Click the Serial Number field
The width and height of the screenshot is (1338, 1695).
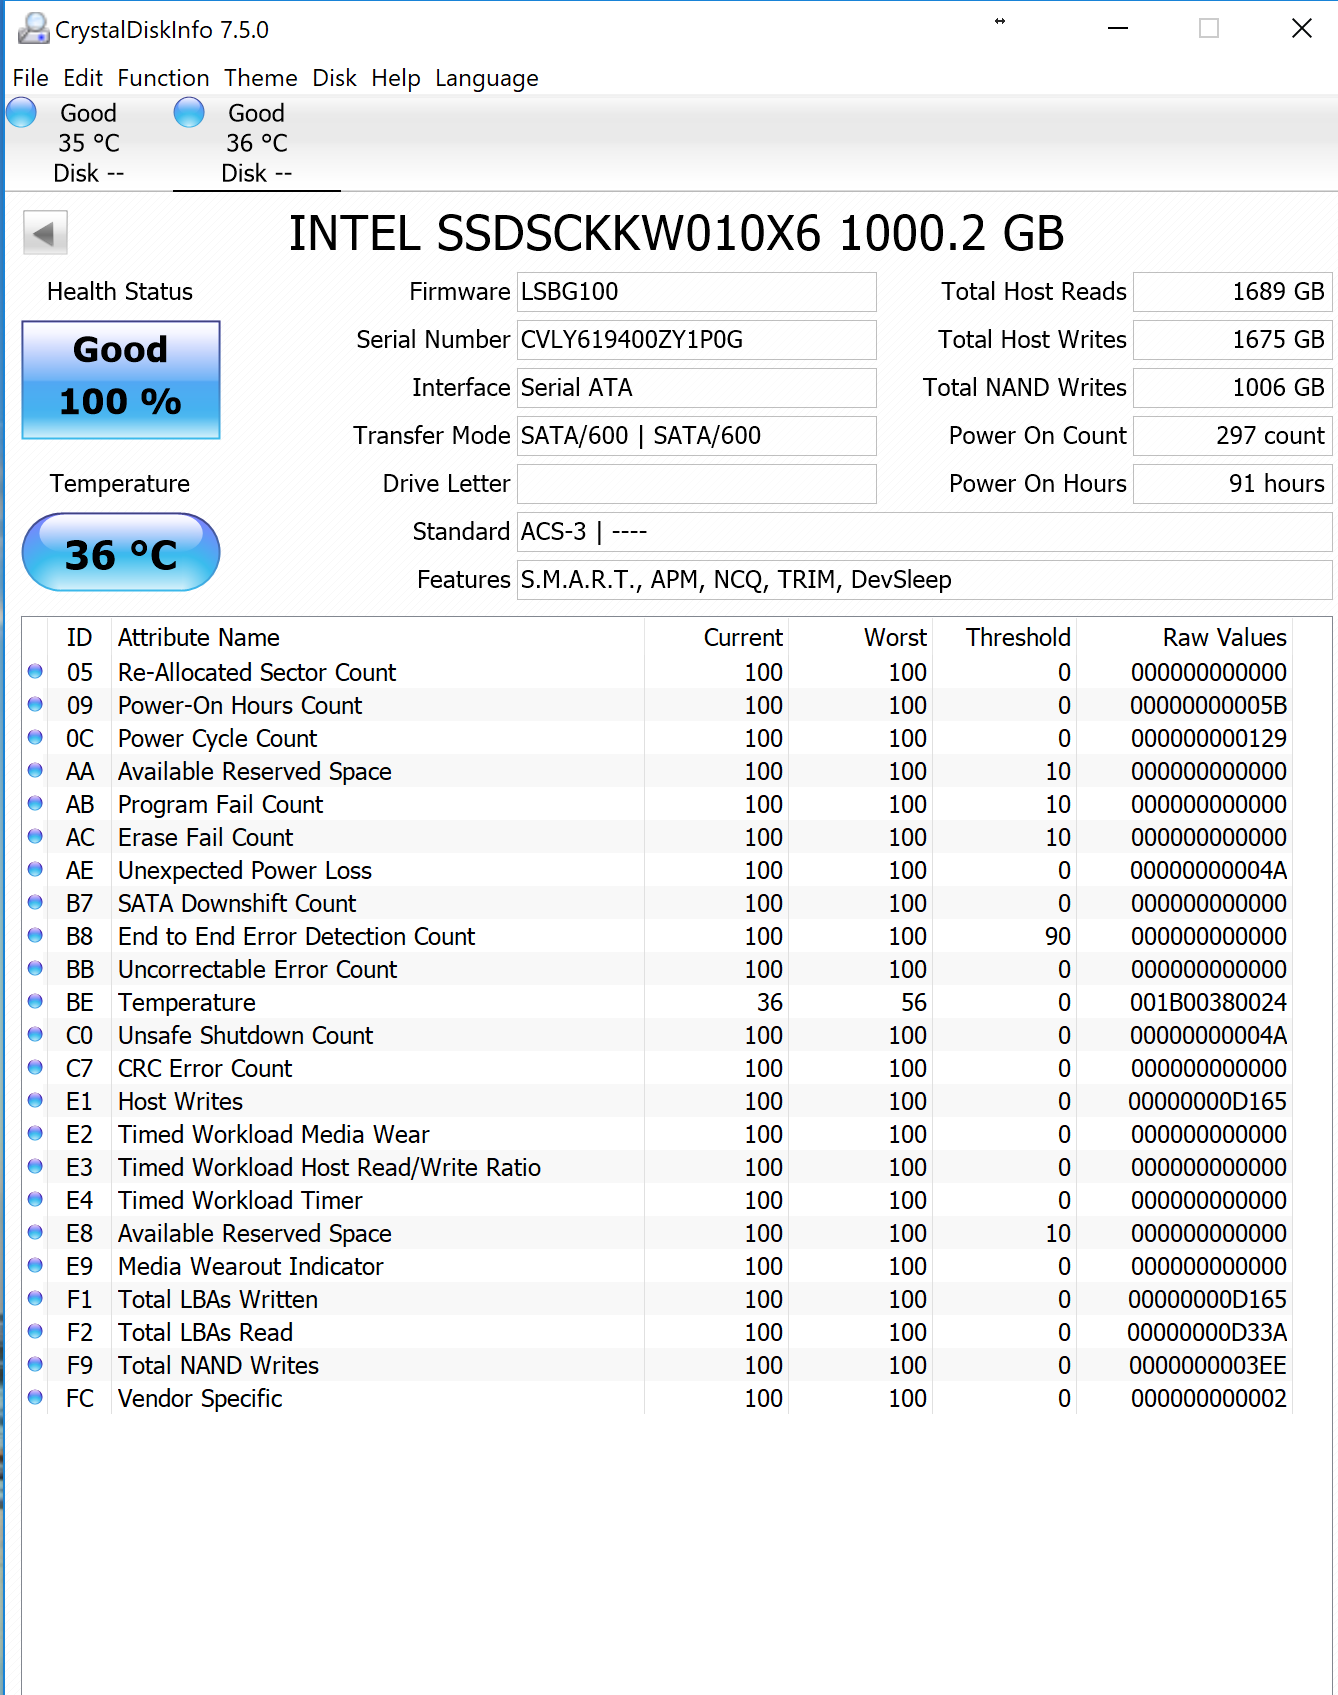coord(696,340)
